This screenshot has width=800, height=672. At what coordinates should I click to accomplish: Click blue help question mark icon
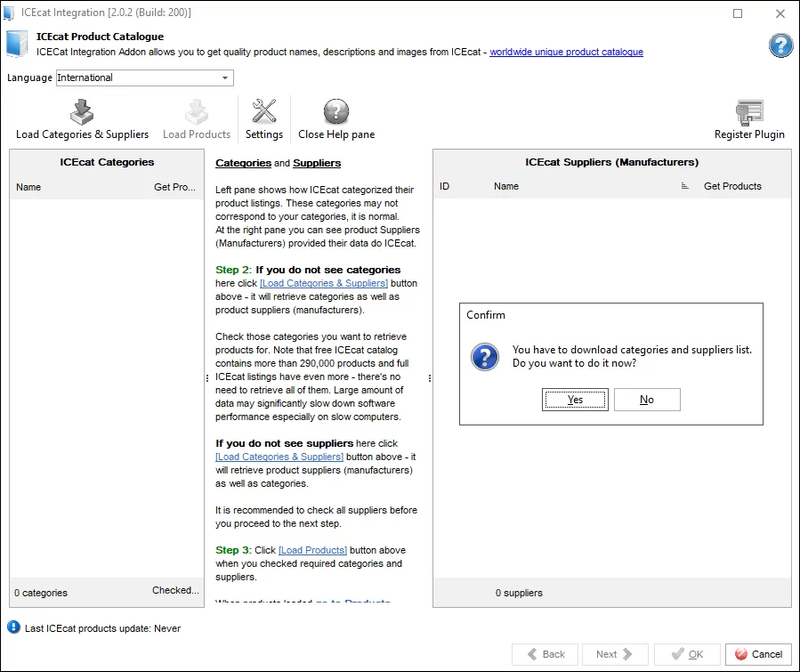[x=780, y=45]
